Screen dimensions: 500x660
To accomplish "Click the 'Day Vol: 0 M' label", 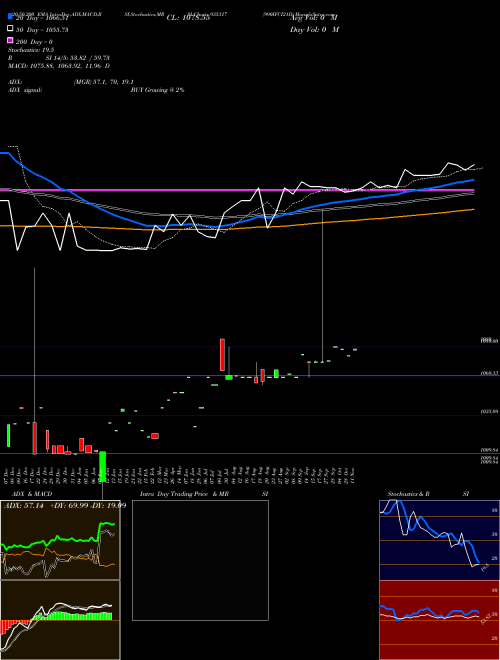I will (x=314, y=29).
